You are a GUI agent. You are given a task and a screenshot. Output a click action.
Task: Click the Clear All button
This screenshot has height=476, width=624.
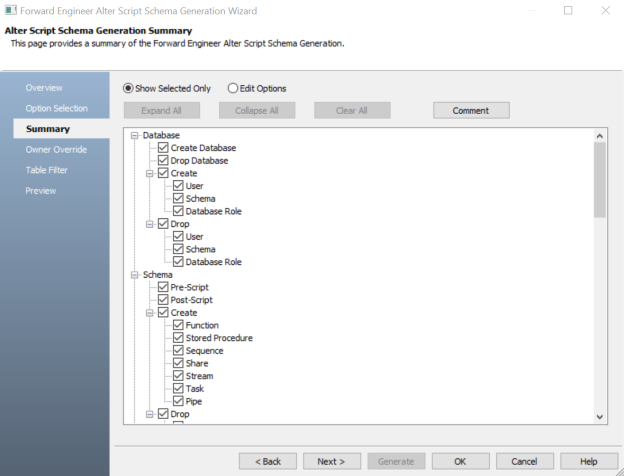point(352,111)
